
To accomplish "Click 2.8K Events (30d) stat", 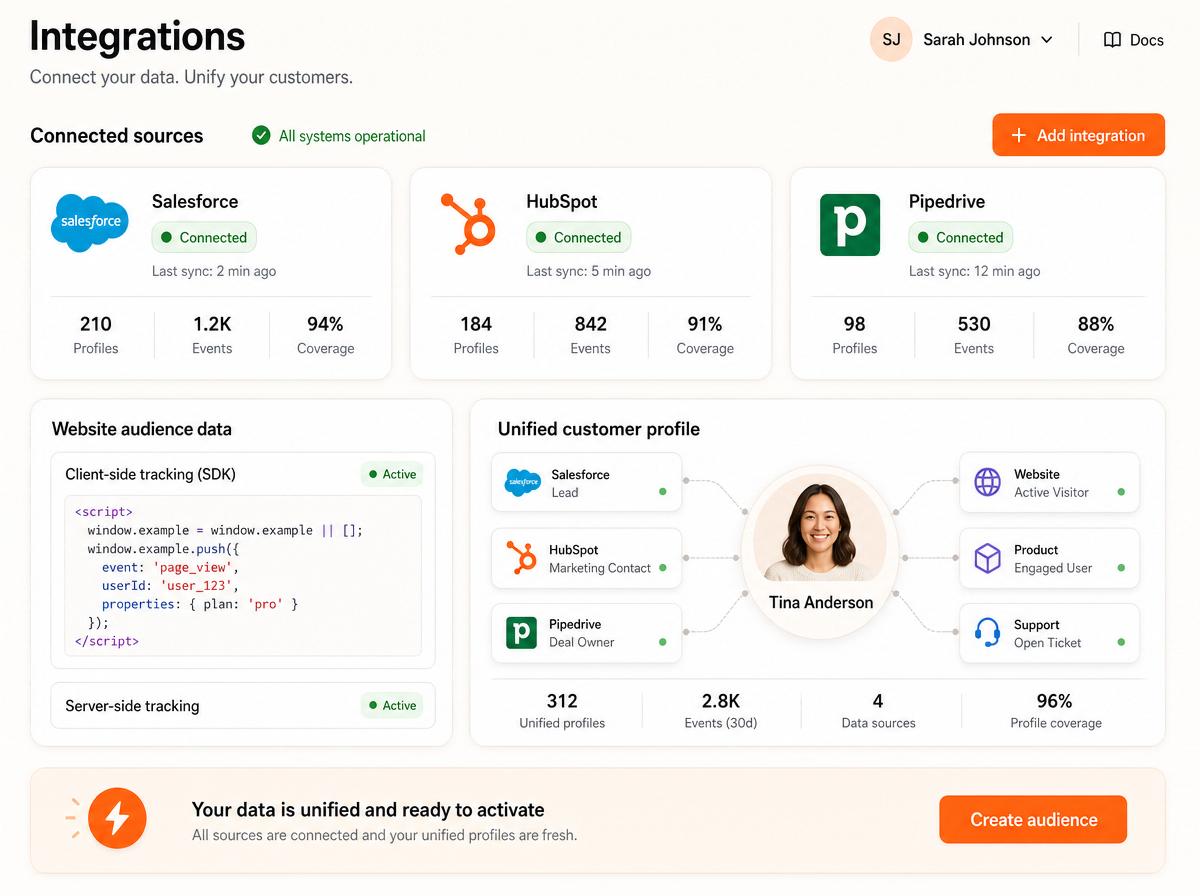I will point(721,711).
